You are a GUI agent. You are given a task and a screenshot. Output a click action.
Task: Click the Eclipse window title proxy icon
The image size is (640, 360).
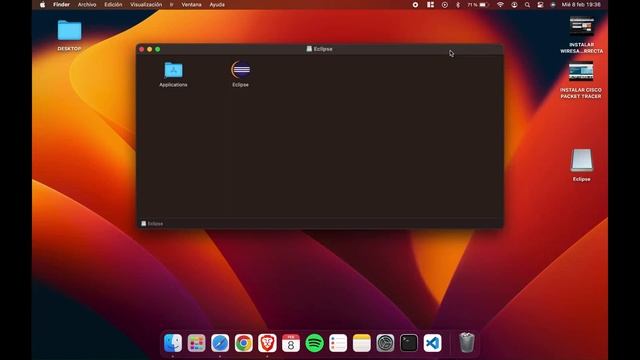[309, 49]
